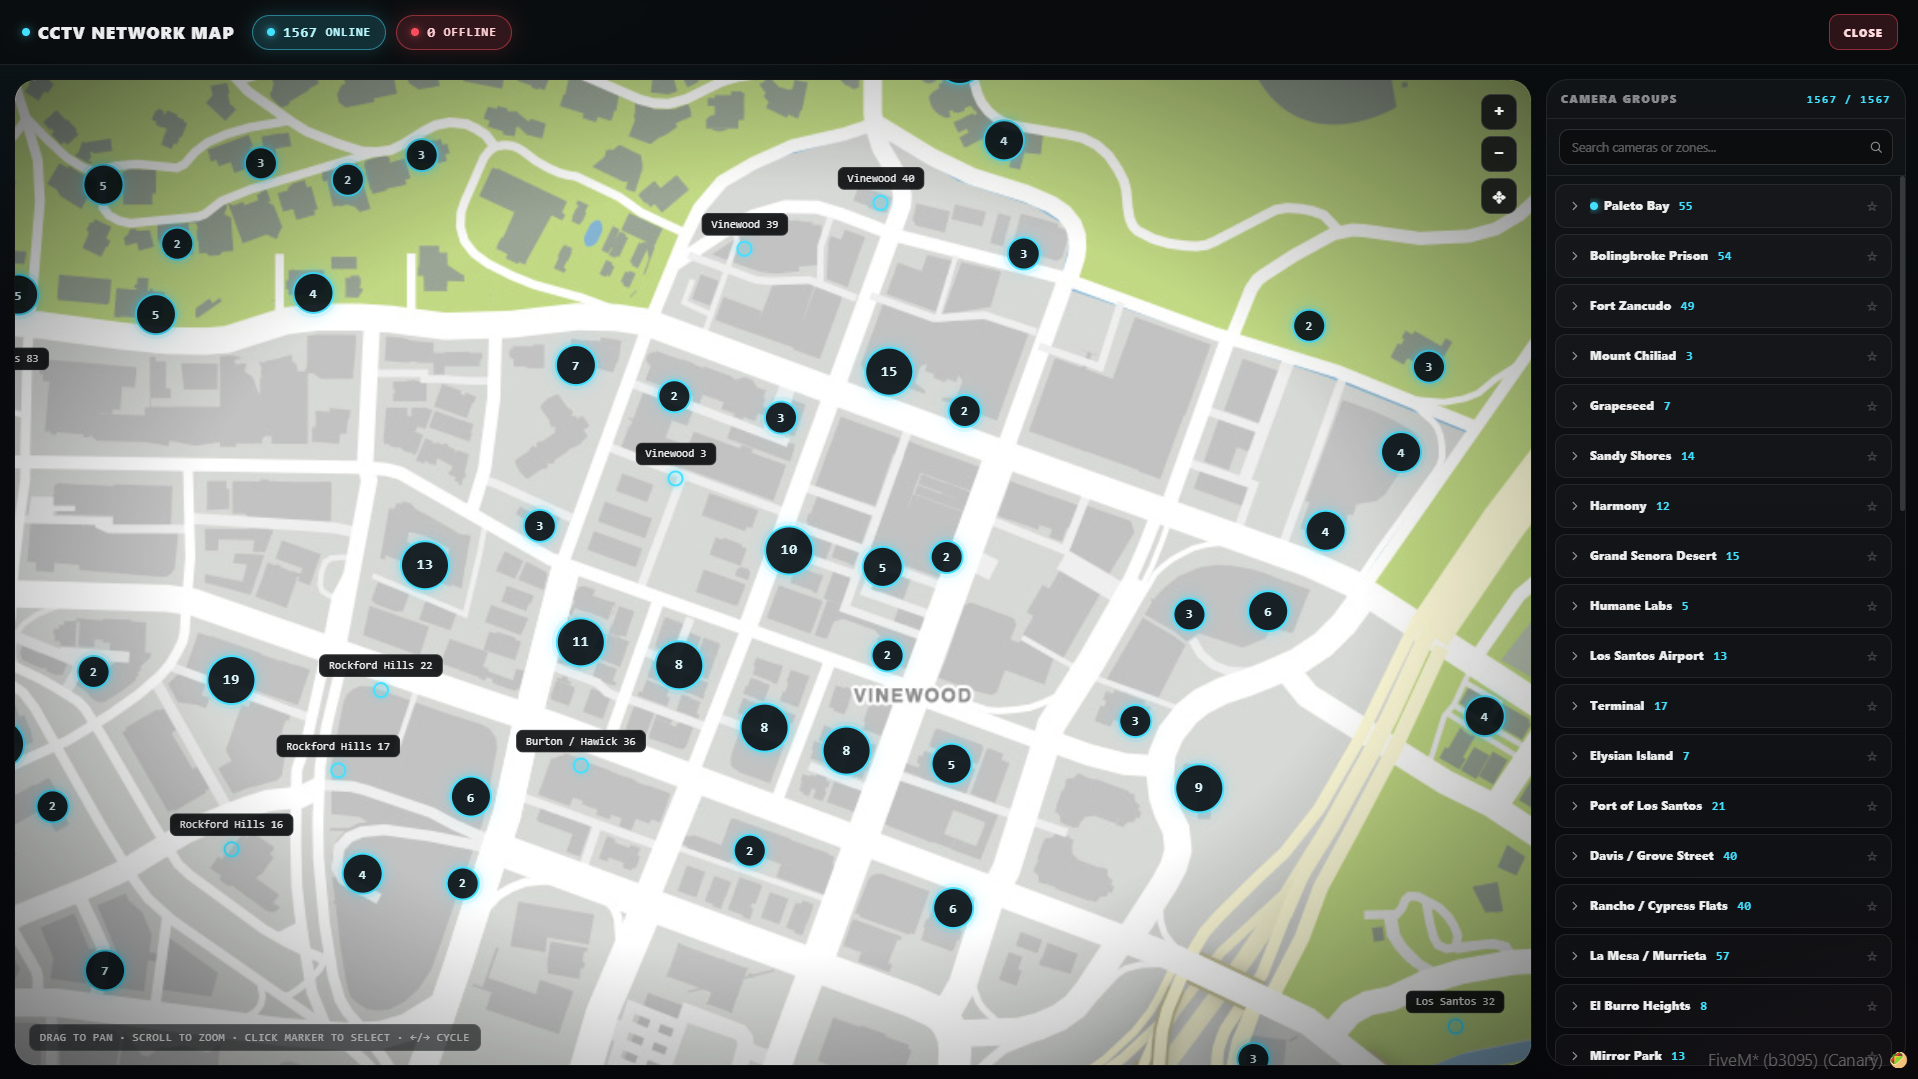The image size is (1918, 1079).
Task: Click the Rockford Hills 17 camera marker
Action: 338,771
